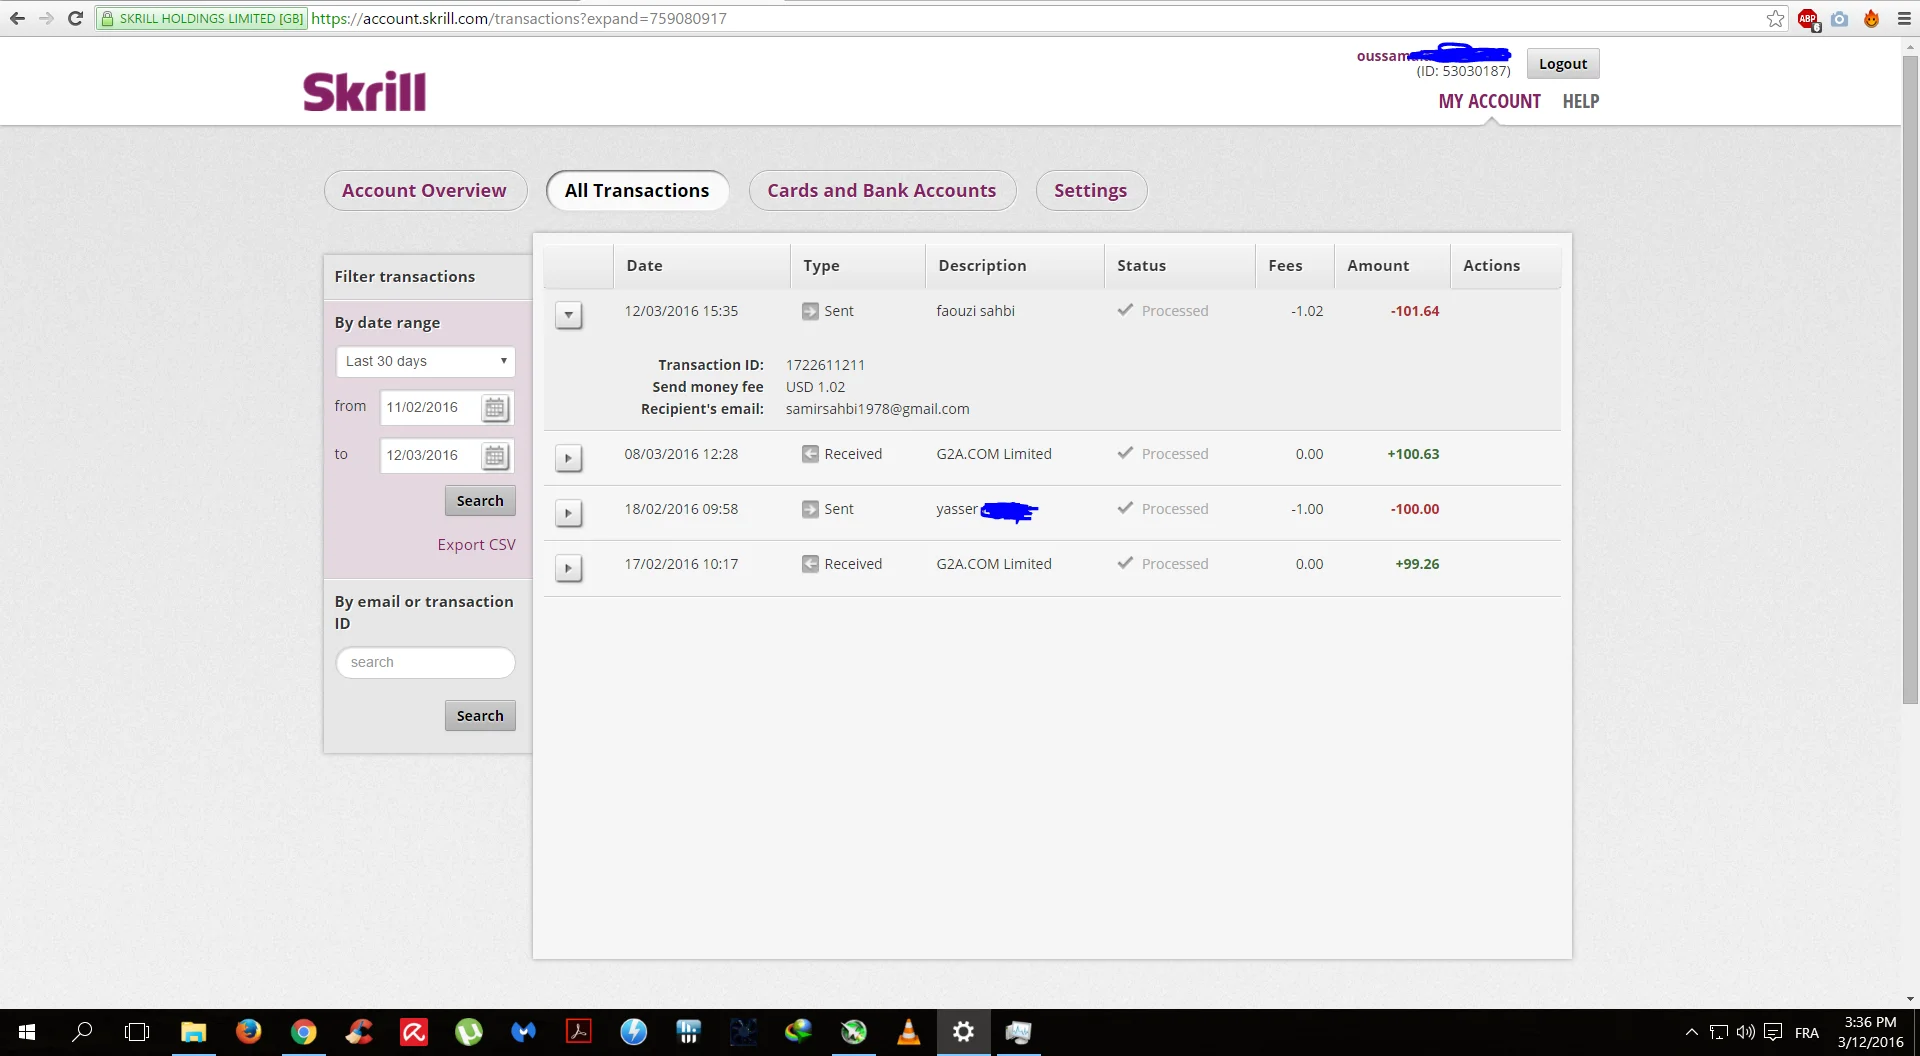The image size is (1920, 1056).
Task: Open the Chrome menu hamburger icon
Action: pos(1904,18)
